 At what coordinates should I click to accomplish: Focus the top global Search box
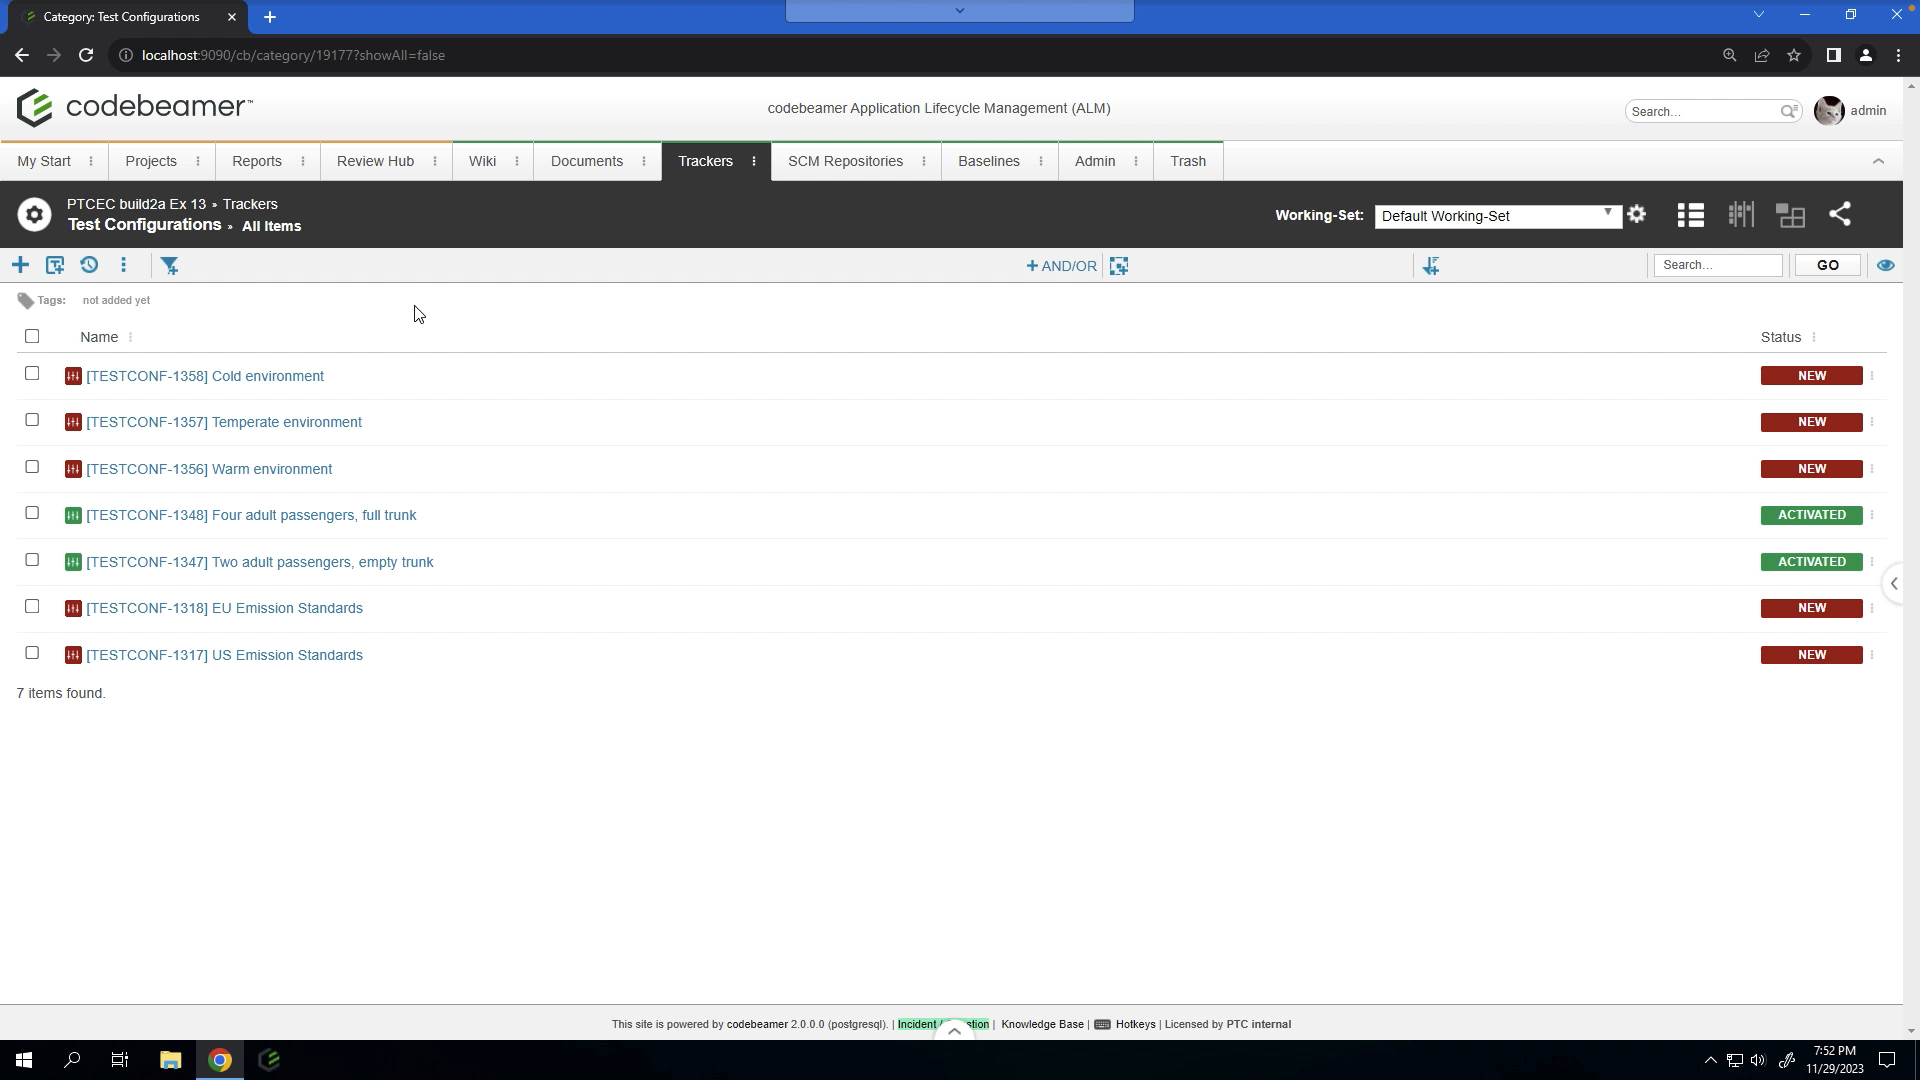(x=1705, y=111)
